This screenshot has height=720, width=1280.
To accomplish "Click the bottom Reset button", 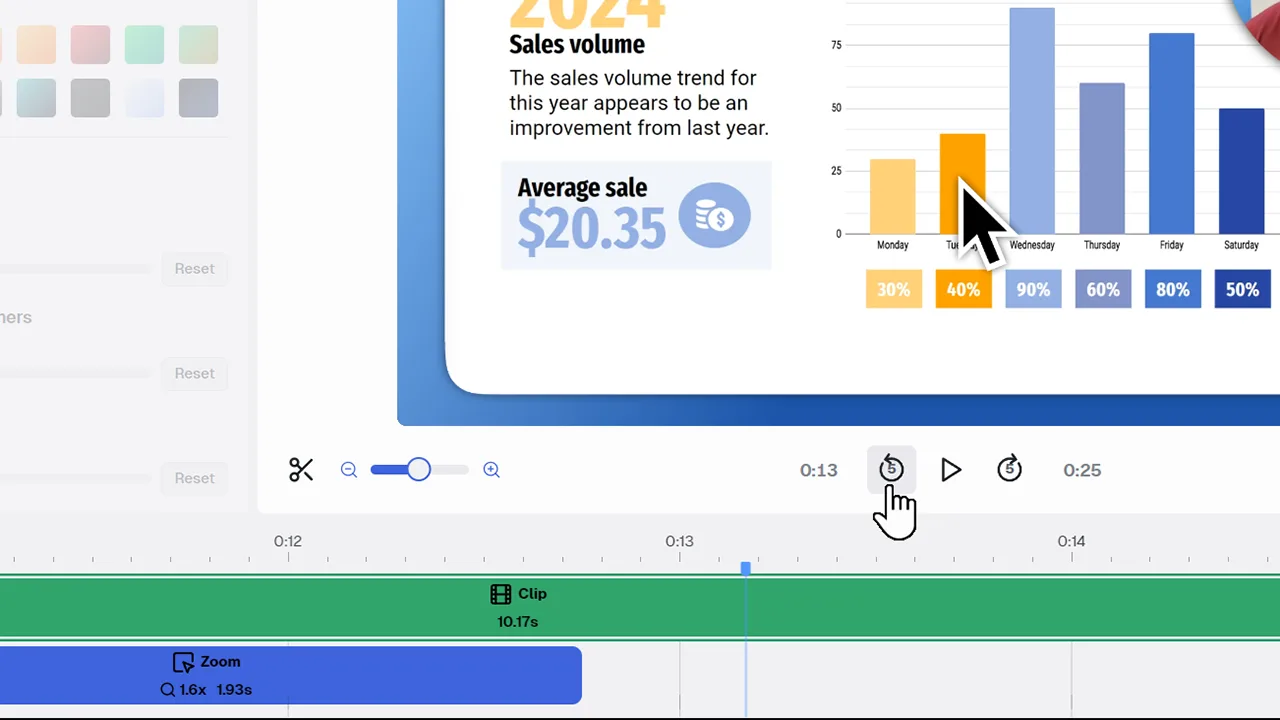I will click(194, 478).
